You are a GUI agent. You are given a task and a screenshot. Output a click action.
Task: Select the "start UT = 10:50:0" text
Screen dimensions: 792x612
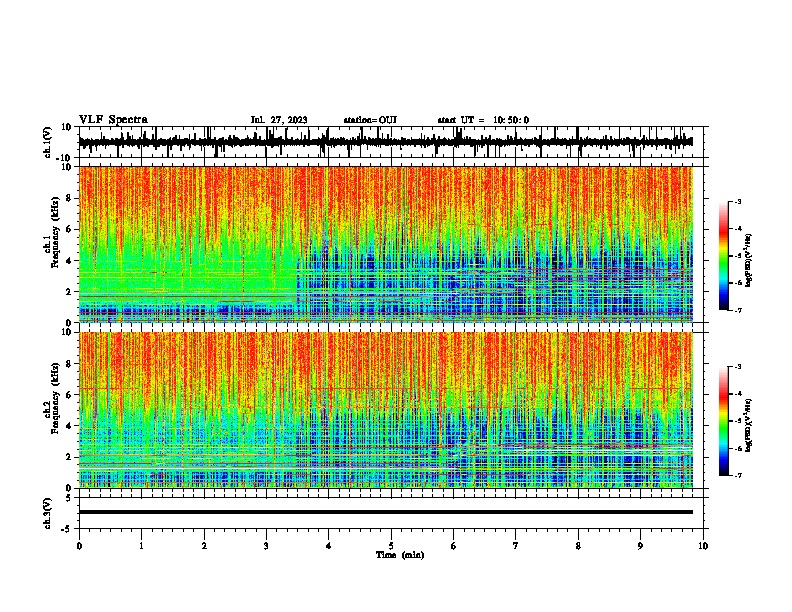point(483,120)
